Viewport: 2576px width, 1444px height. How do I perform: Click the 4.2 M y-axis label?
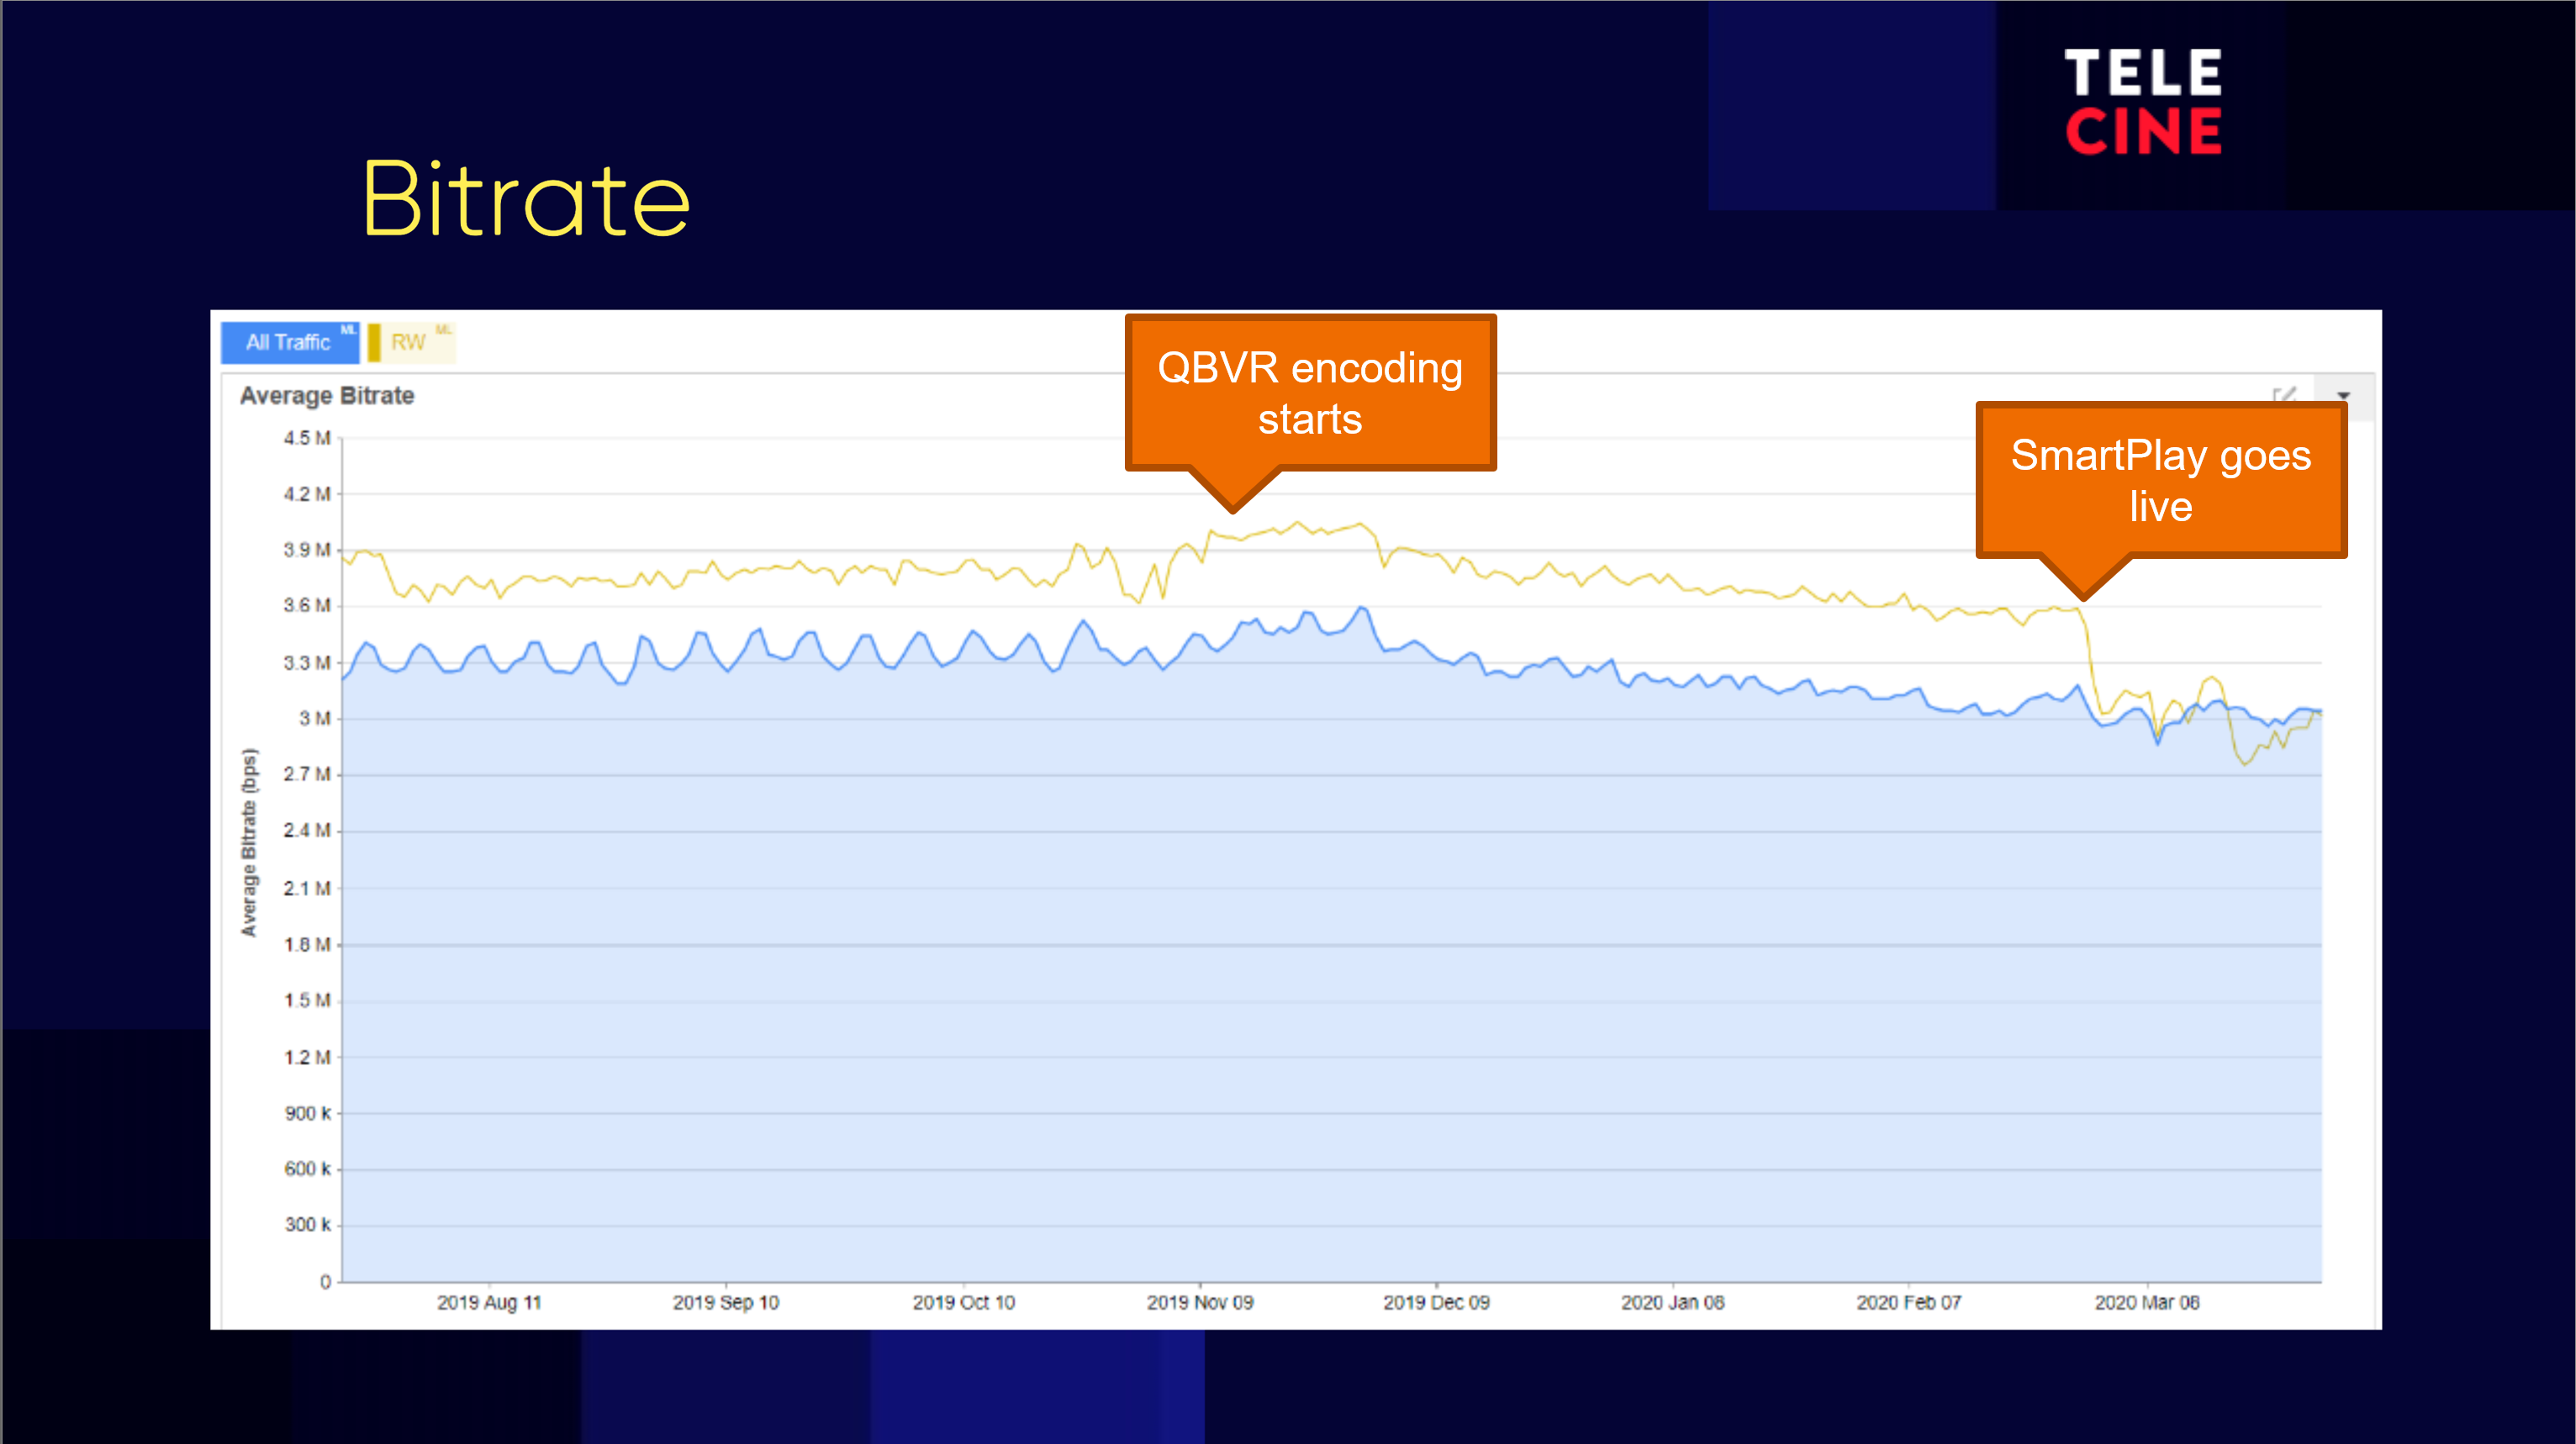point(307,494)
